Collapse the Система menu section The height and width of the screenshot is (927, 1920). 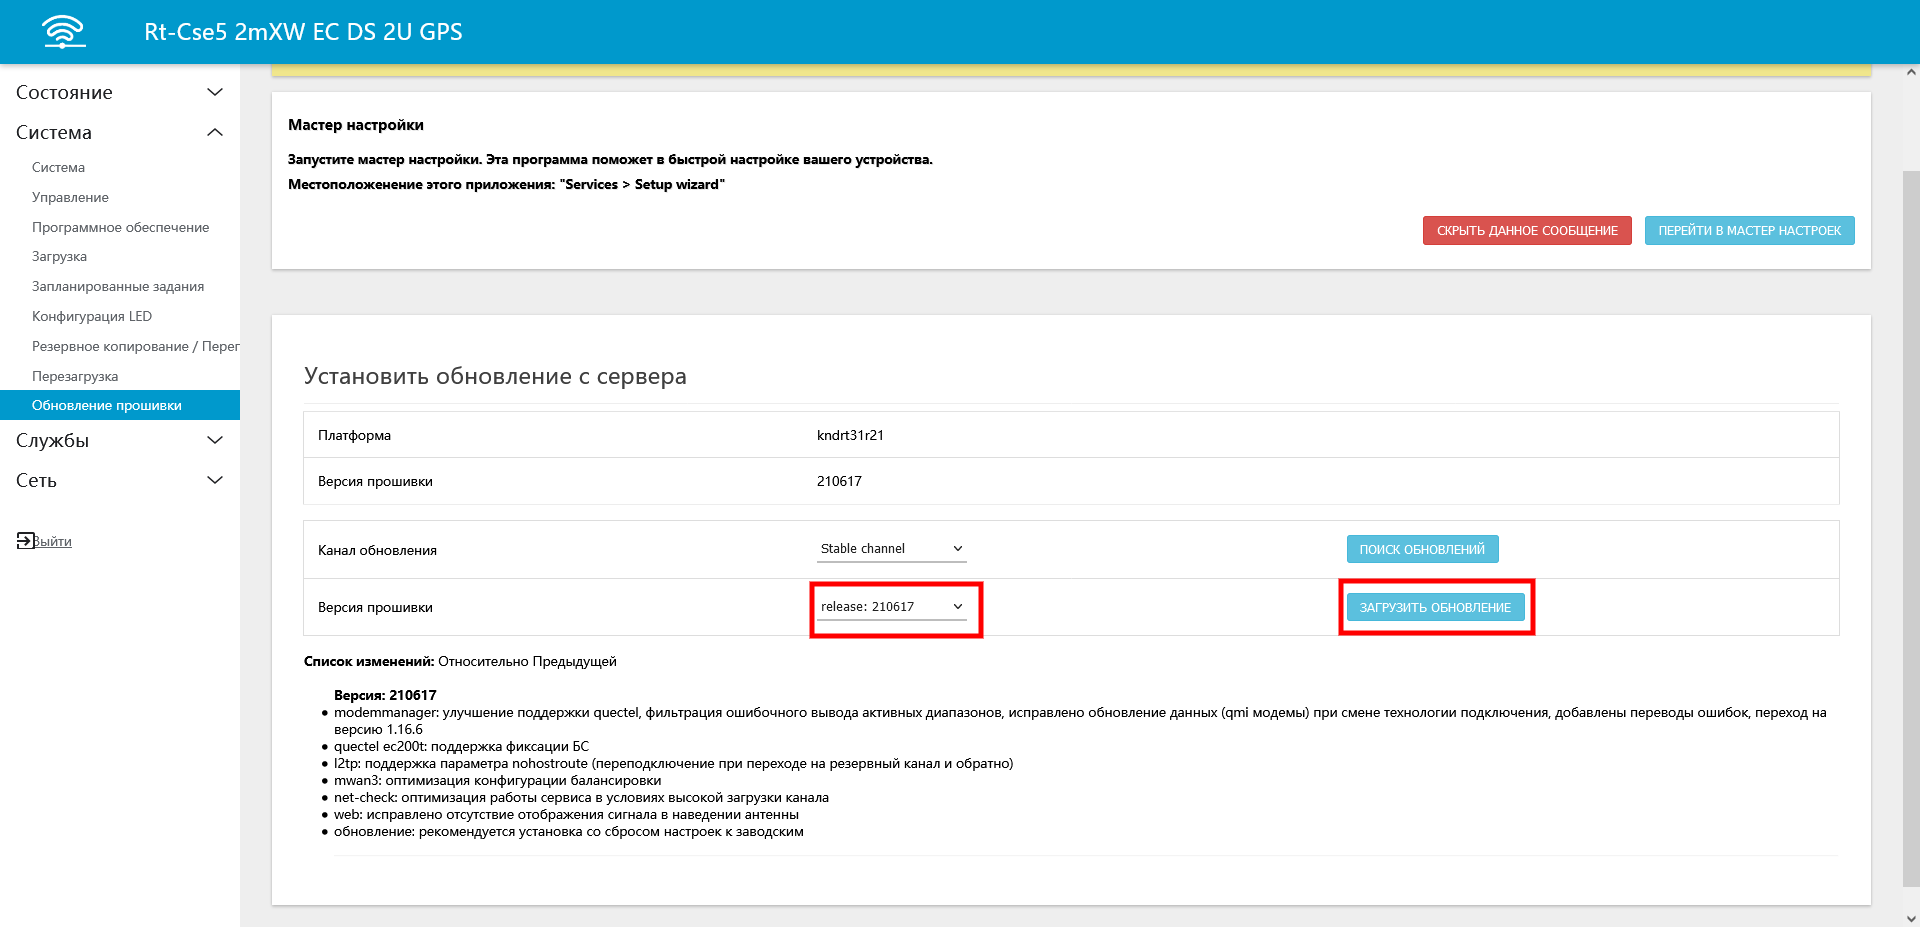[120, 132]
